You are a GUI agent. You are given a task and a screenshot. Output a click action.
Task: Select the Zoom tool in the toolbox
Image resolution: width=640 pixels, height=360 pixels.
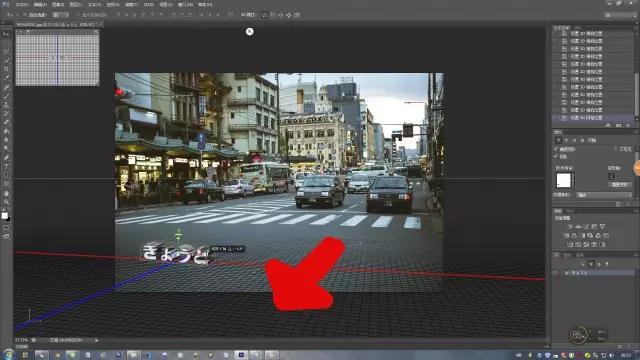pos(7,202)
